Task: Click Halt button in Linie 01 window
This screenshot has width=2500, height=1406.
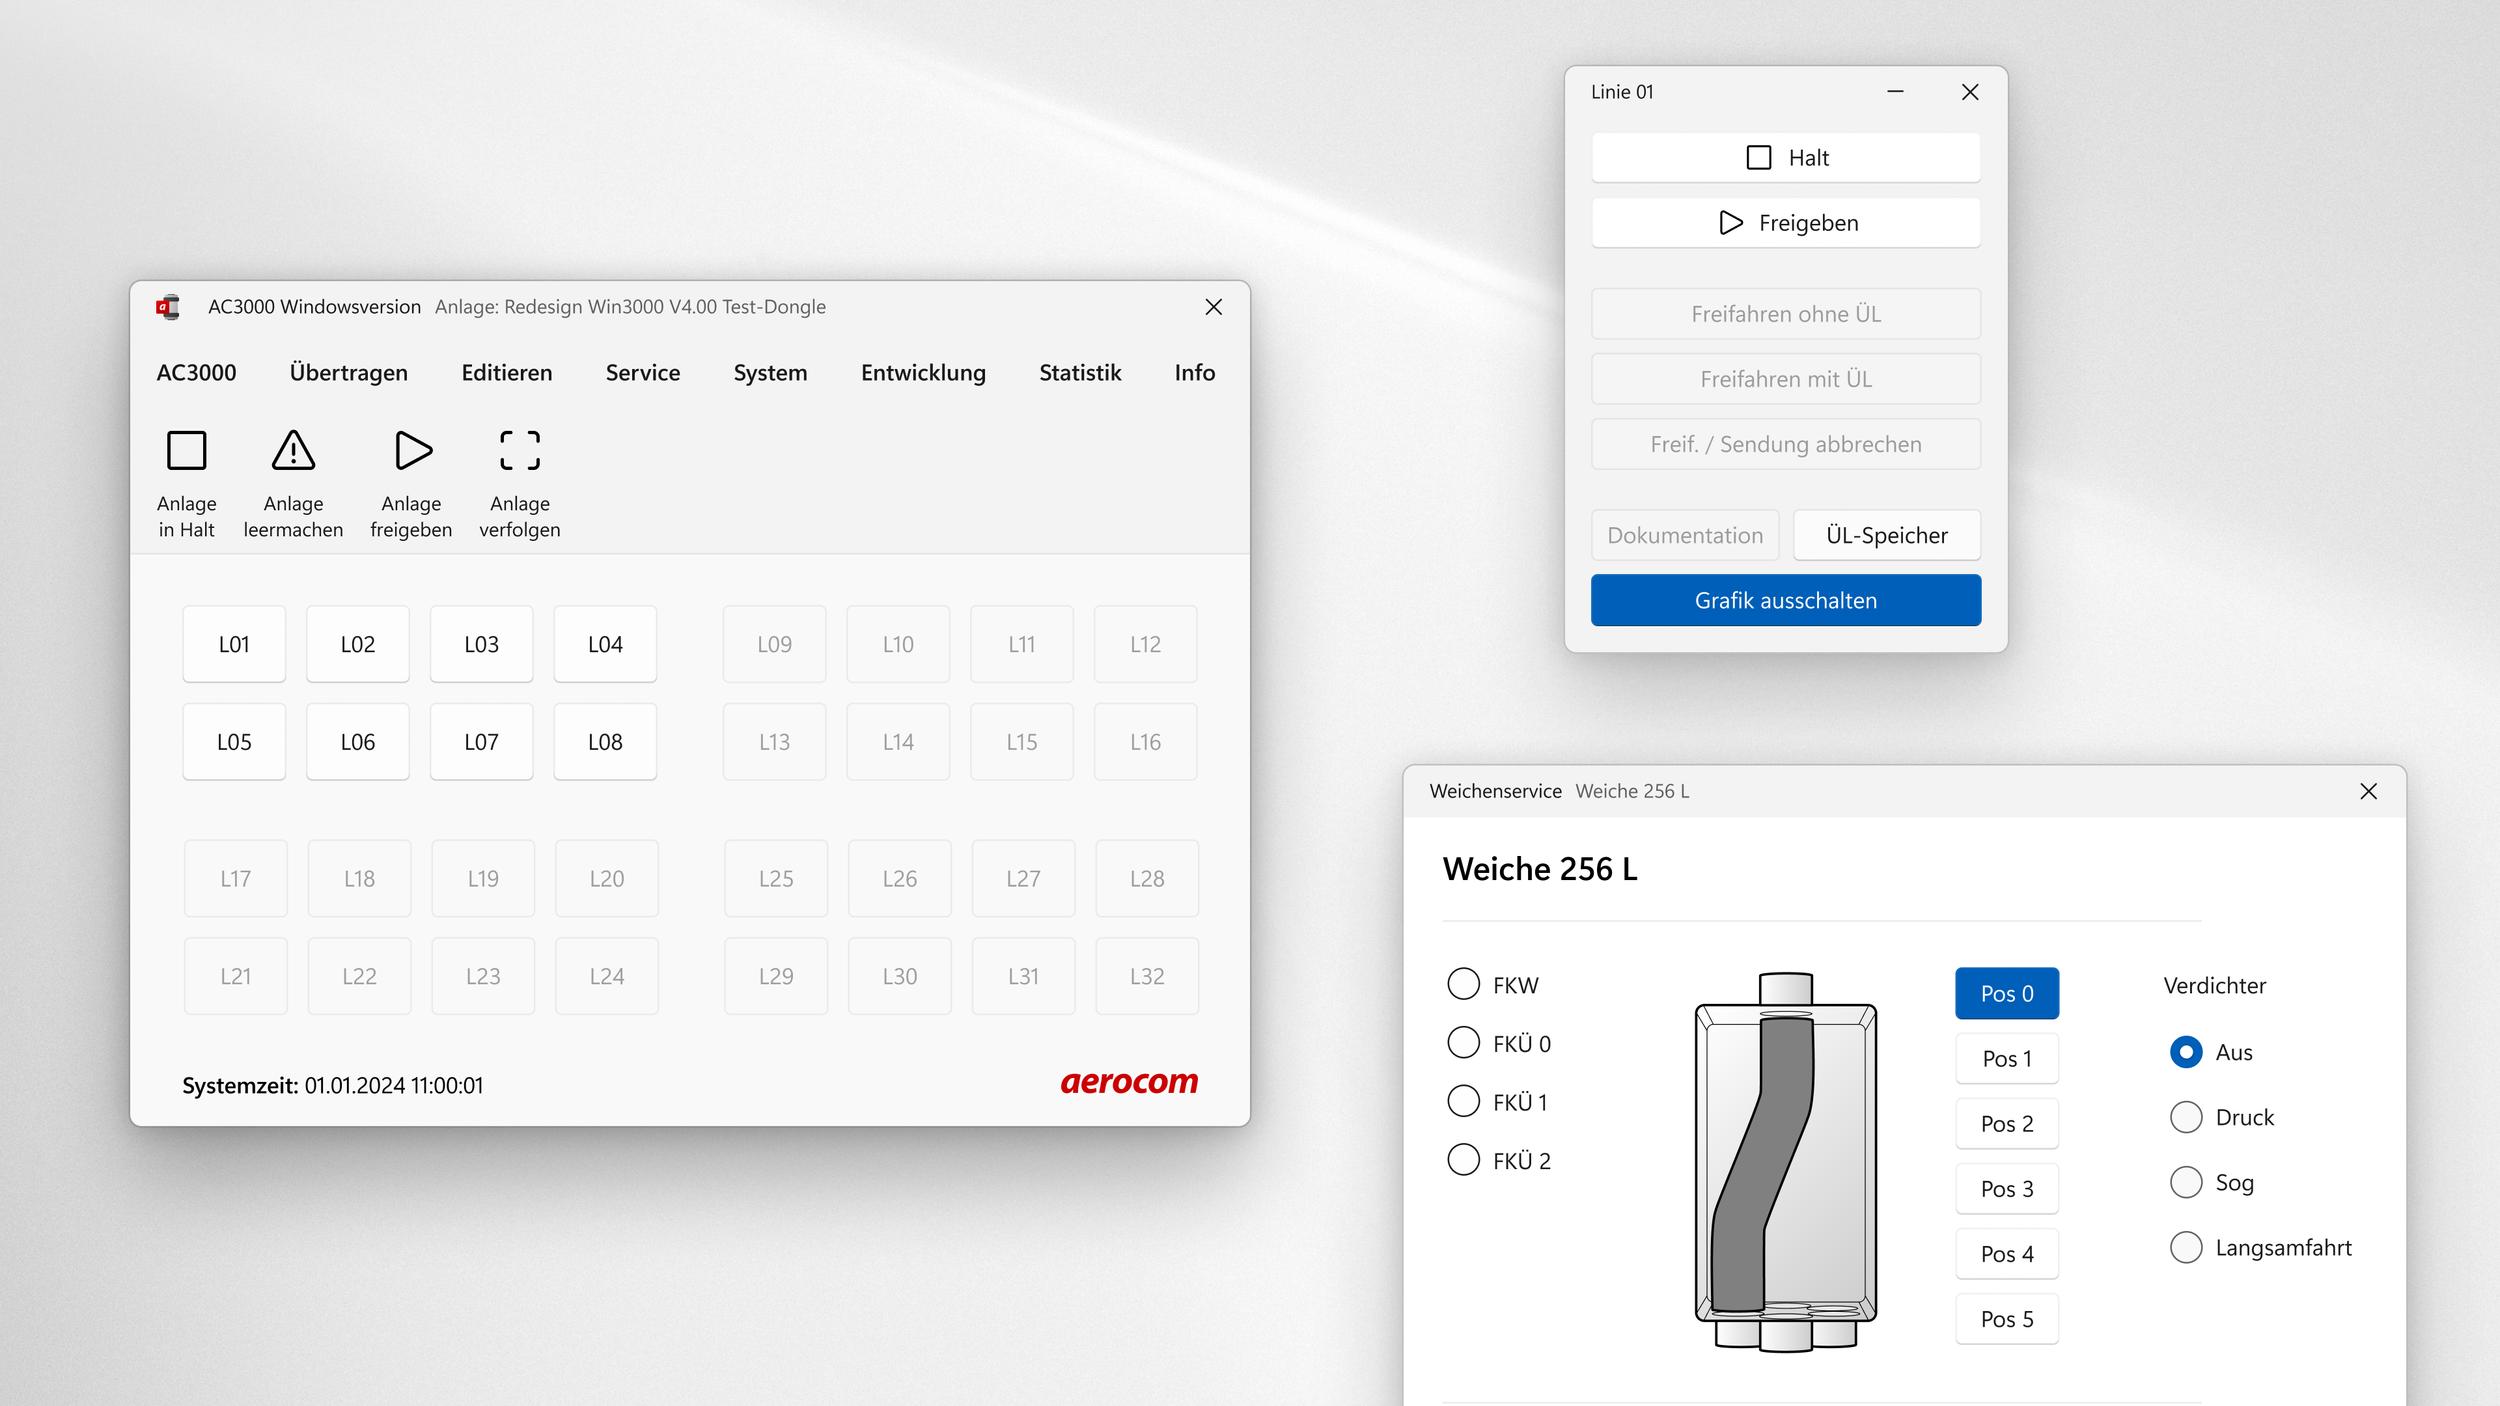Action: coord(1786,158)
